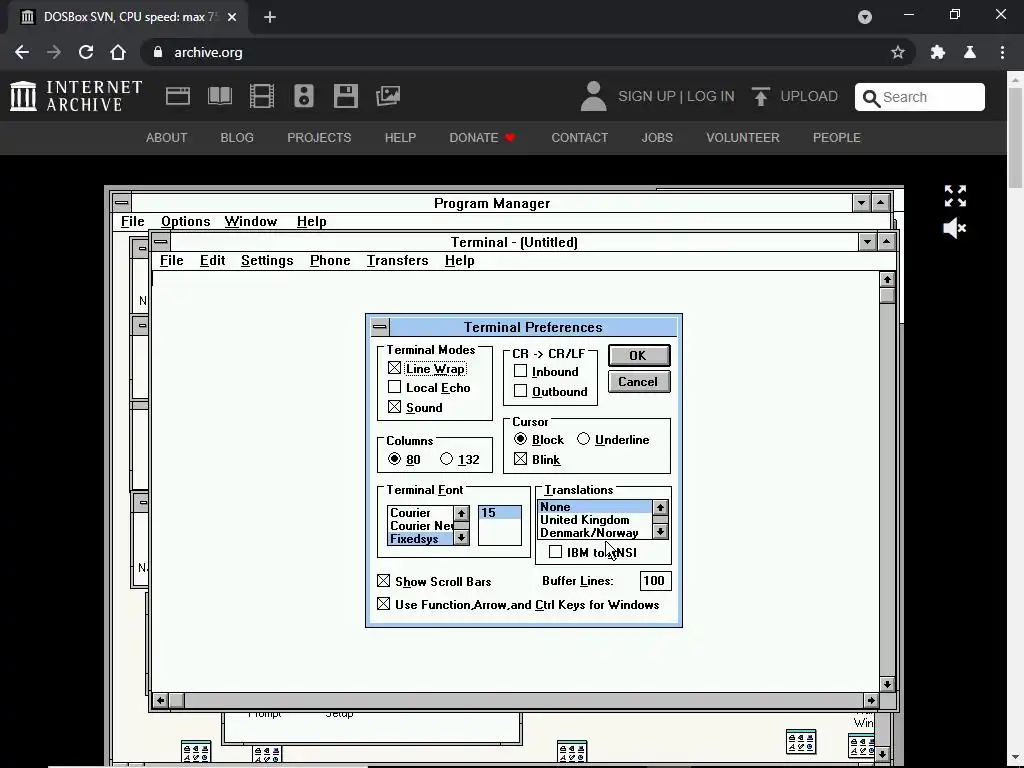Open Internet Archive web section icon

(178, 96)
